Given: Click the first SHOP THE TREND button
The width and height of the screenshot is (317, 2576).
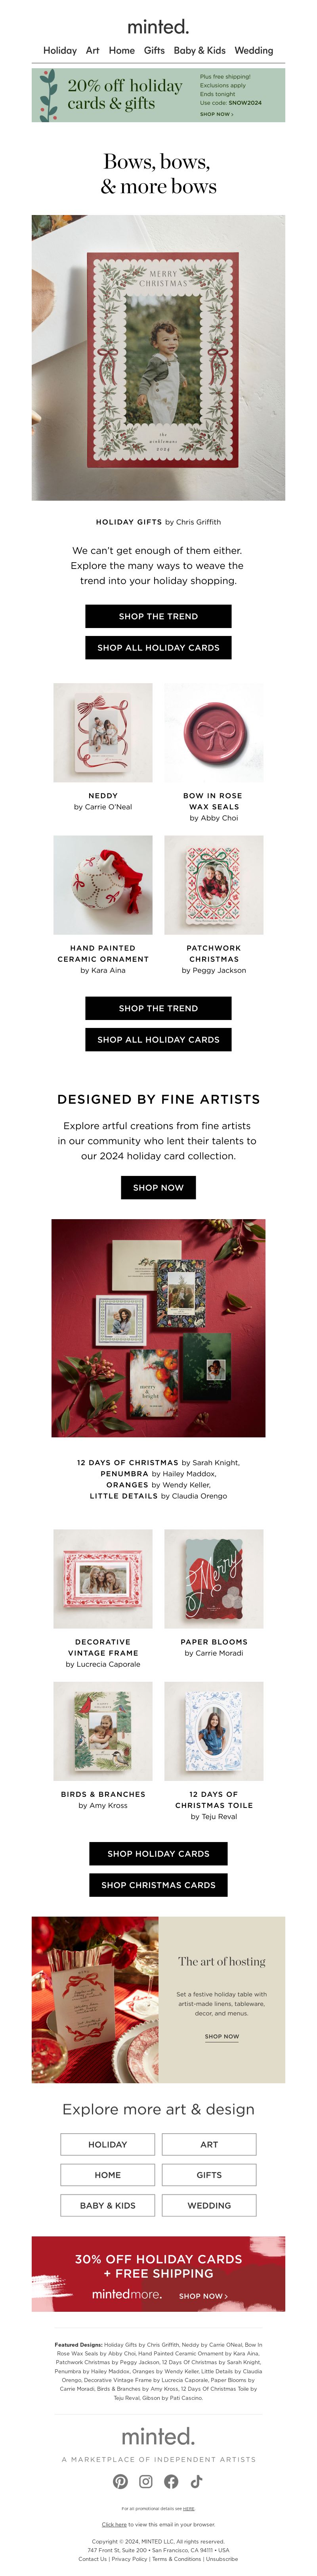Looking at the screenshot, I should [x=158, y=616].
